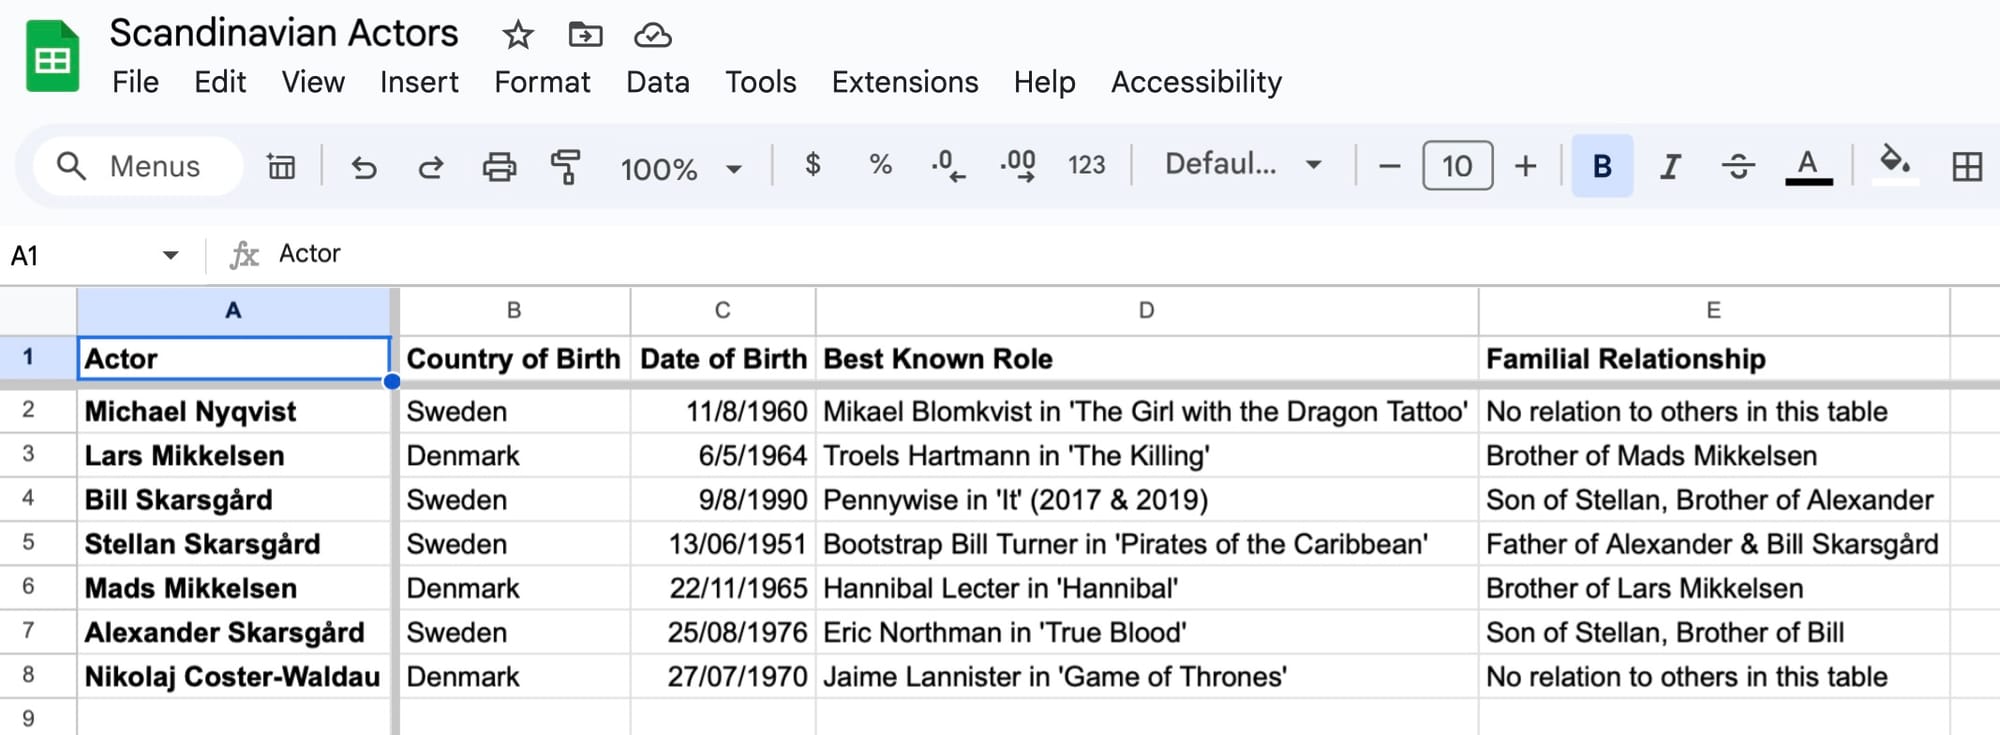Open the borders grid icon
Screen dimensions: 2000x735
1966,167
